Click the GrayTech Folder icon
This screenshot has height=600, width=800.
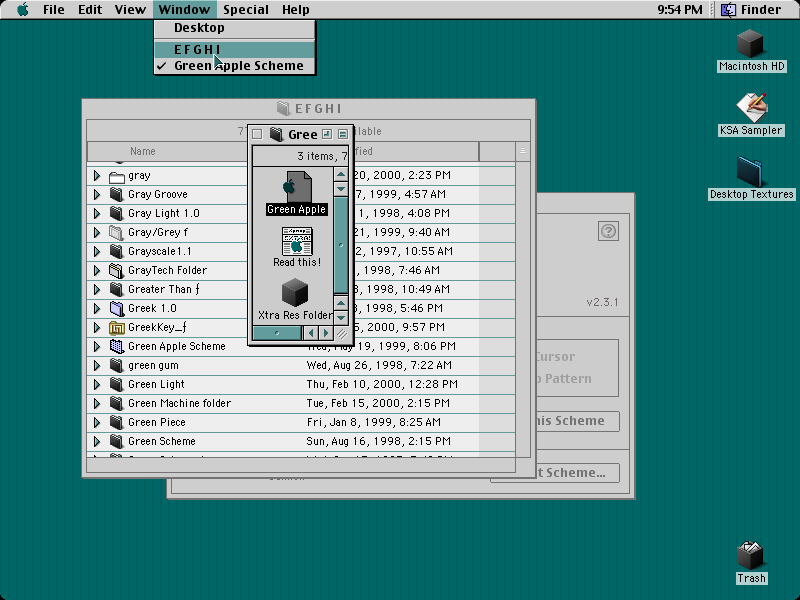pyautogui.click(x=117, y=270)
